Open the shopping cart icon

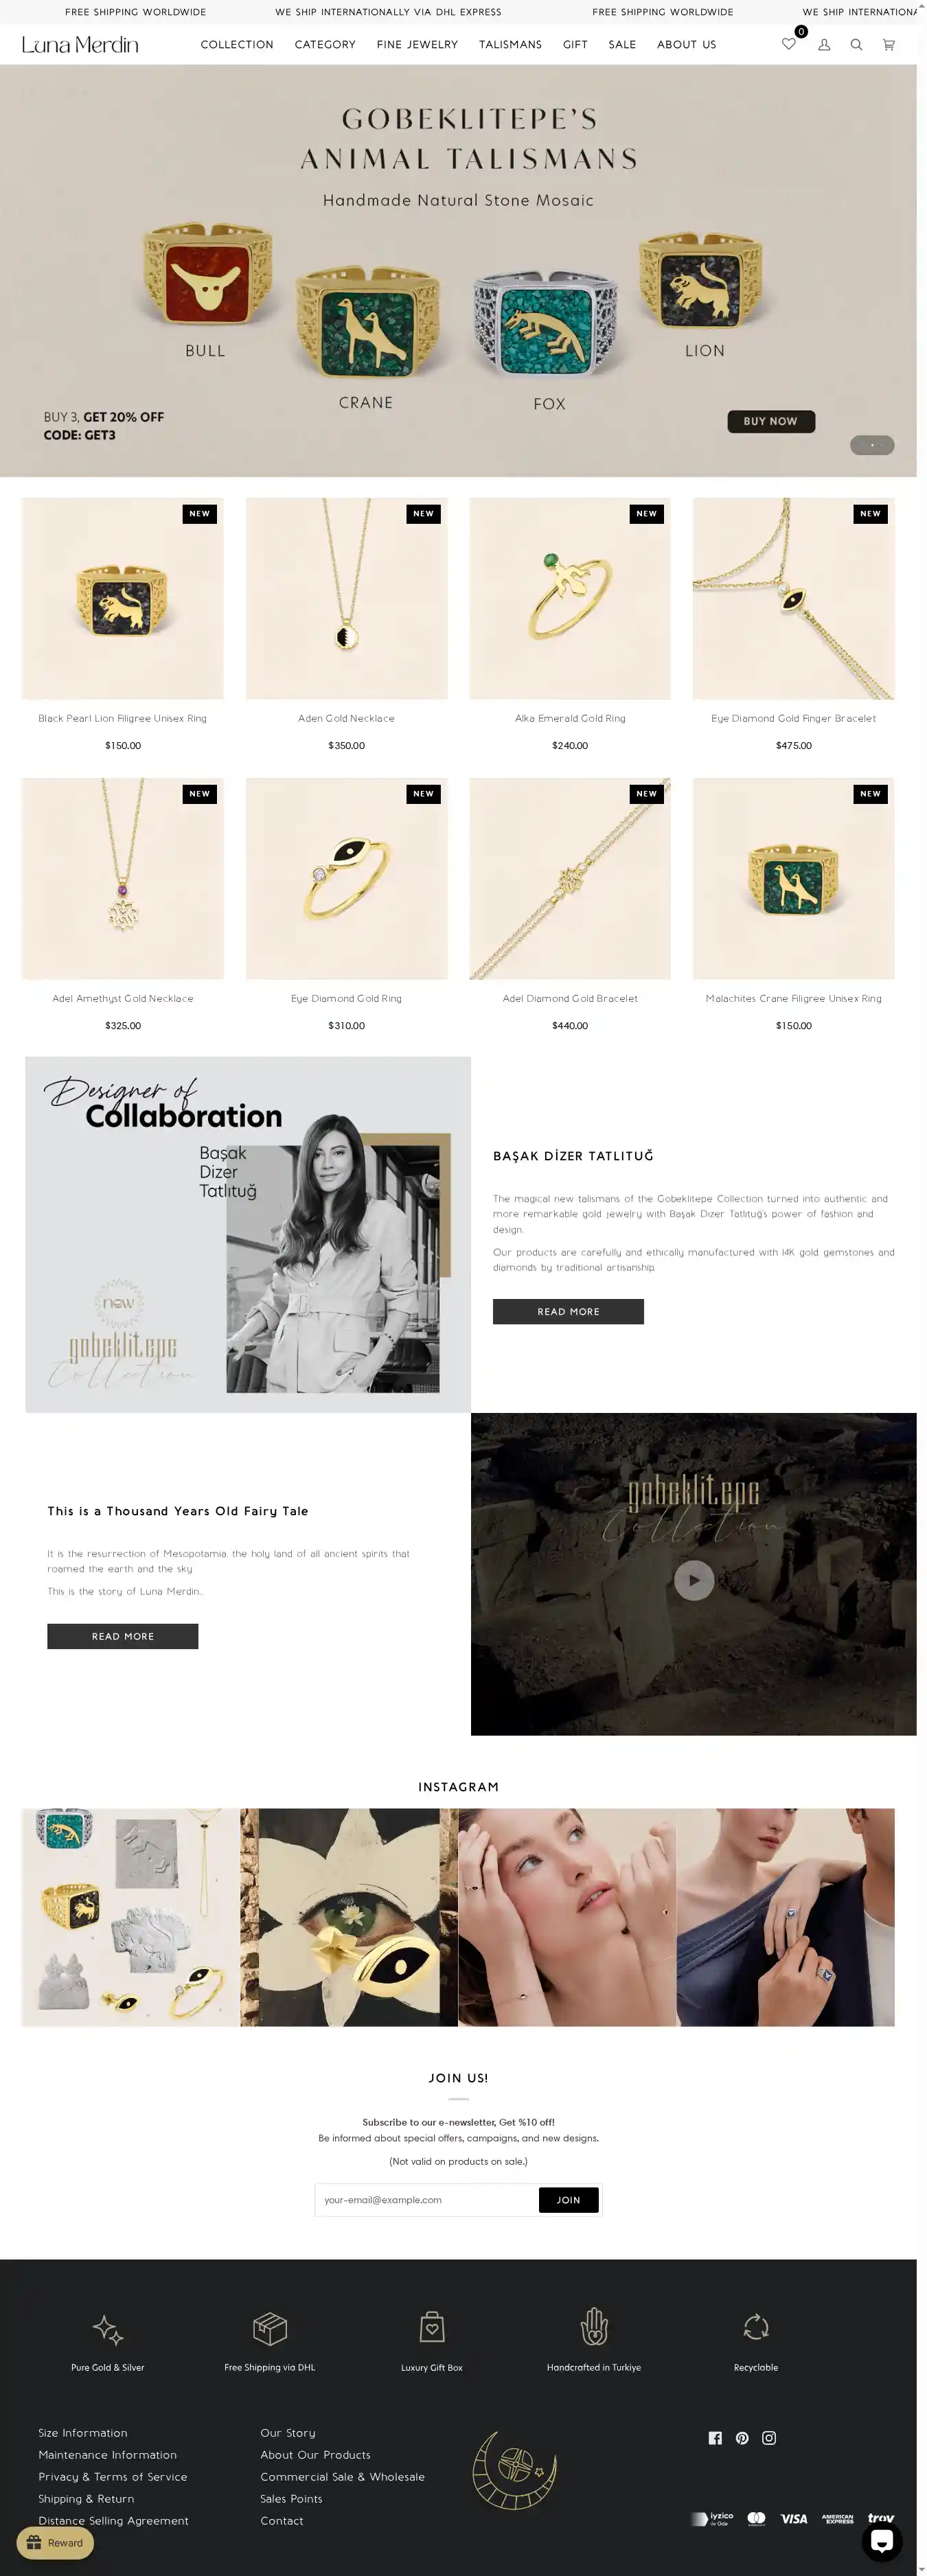click(888, 44)
